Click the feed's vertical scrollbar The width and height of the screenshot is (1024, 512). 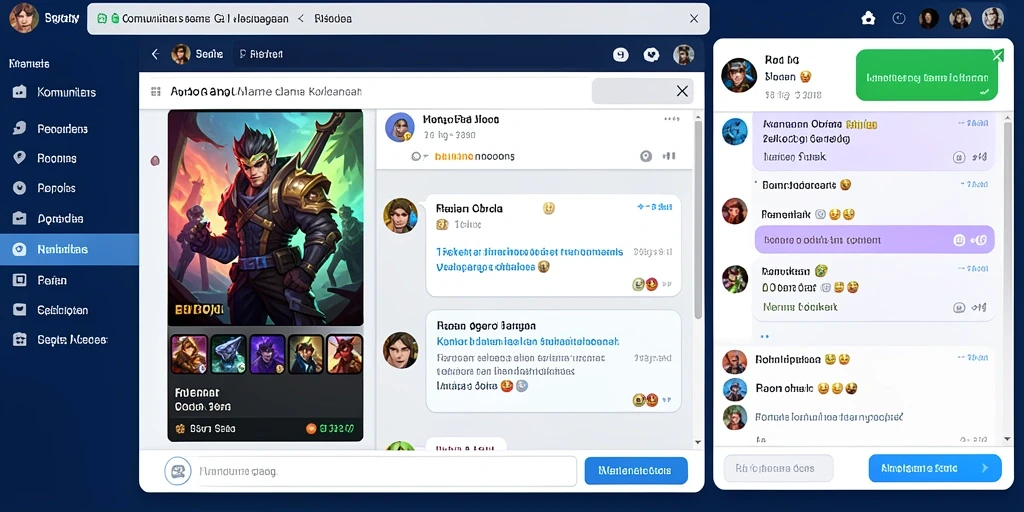pyautogui.click(x=697, y=219)
